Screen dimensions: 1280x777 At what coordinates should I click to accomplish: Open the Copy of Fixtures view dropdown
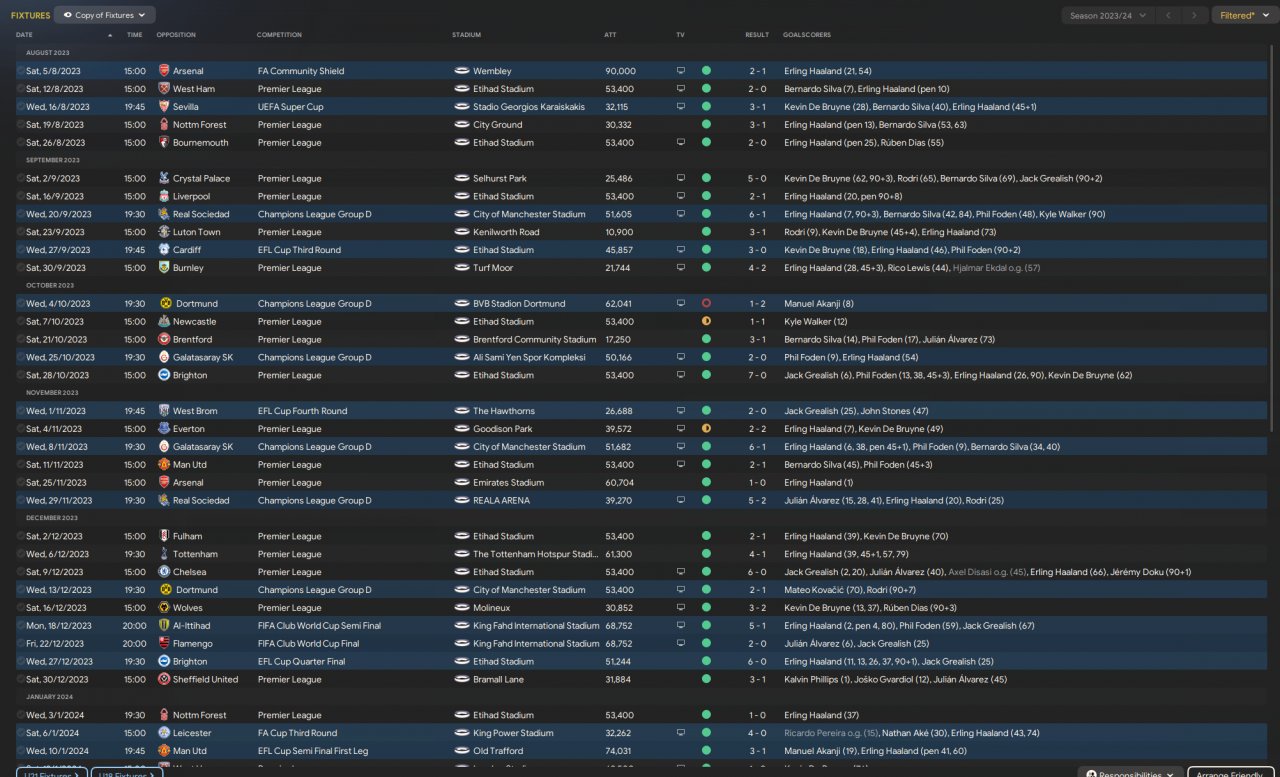pyautogui.click(x=105, y=15)
